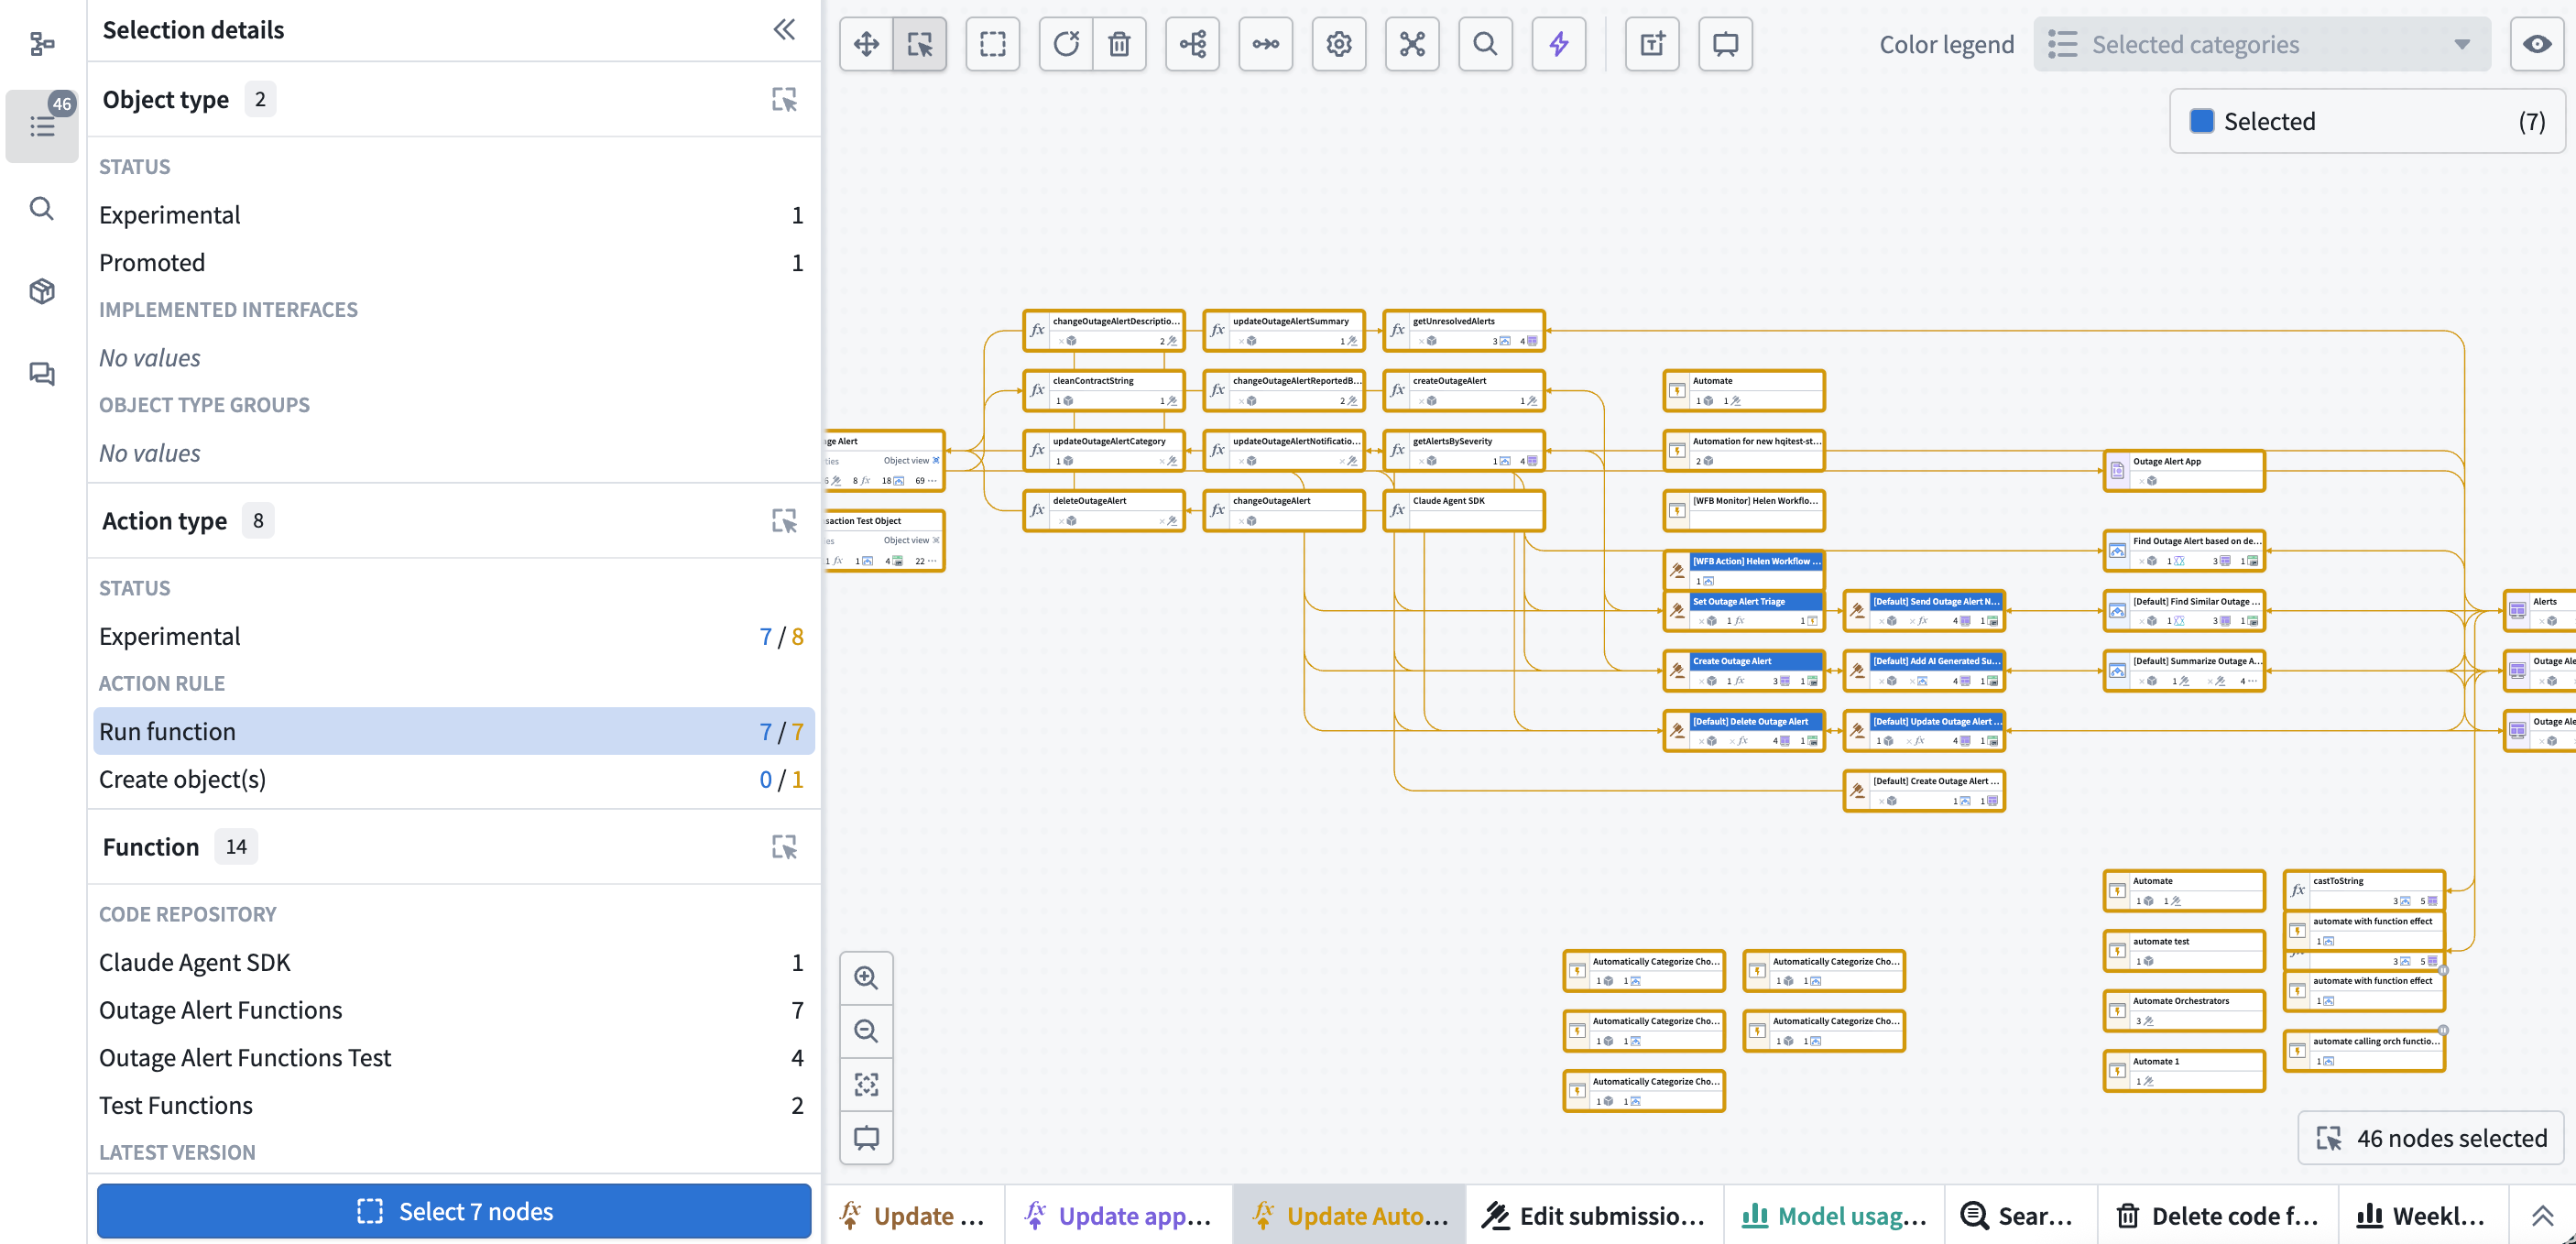Collapse the Selection details panel
Screen dimensions: 2576x1244
[784, 30]
